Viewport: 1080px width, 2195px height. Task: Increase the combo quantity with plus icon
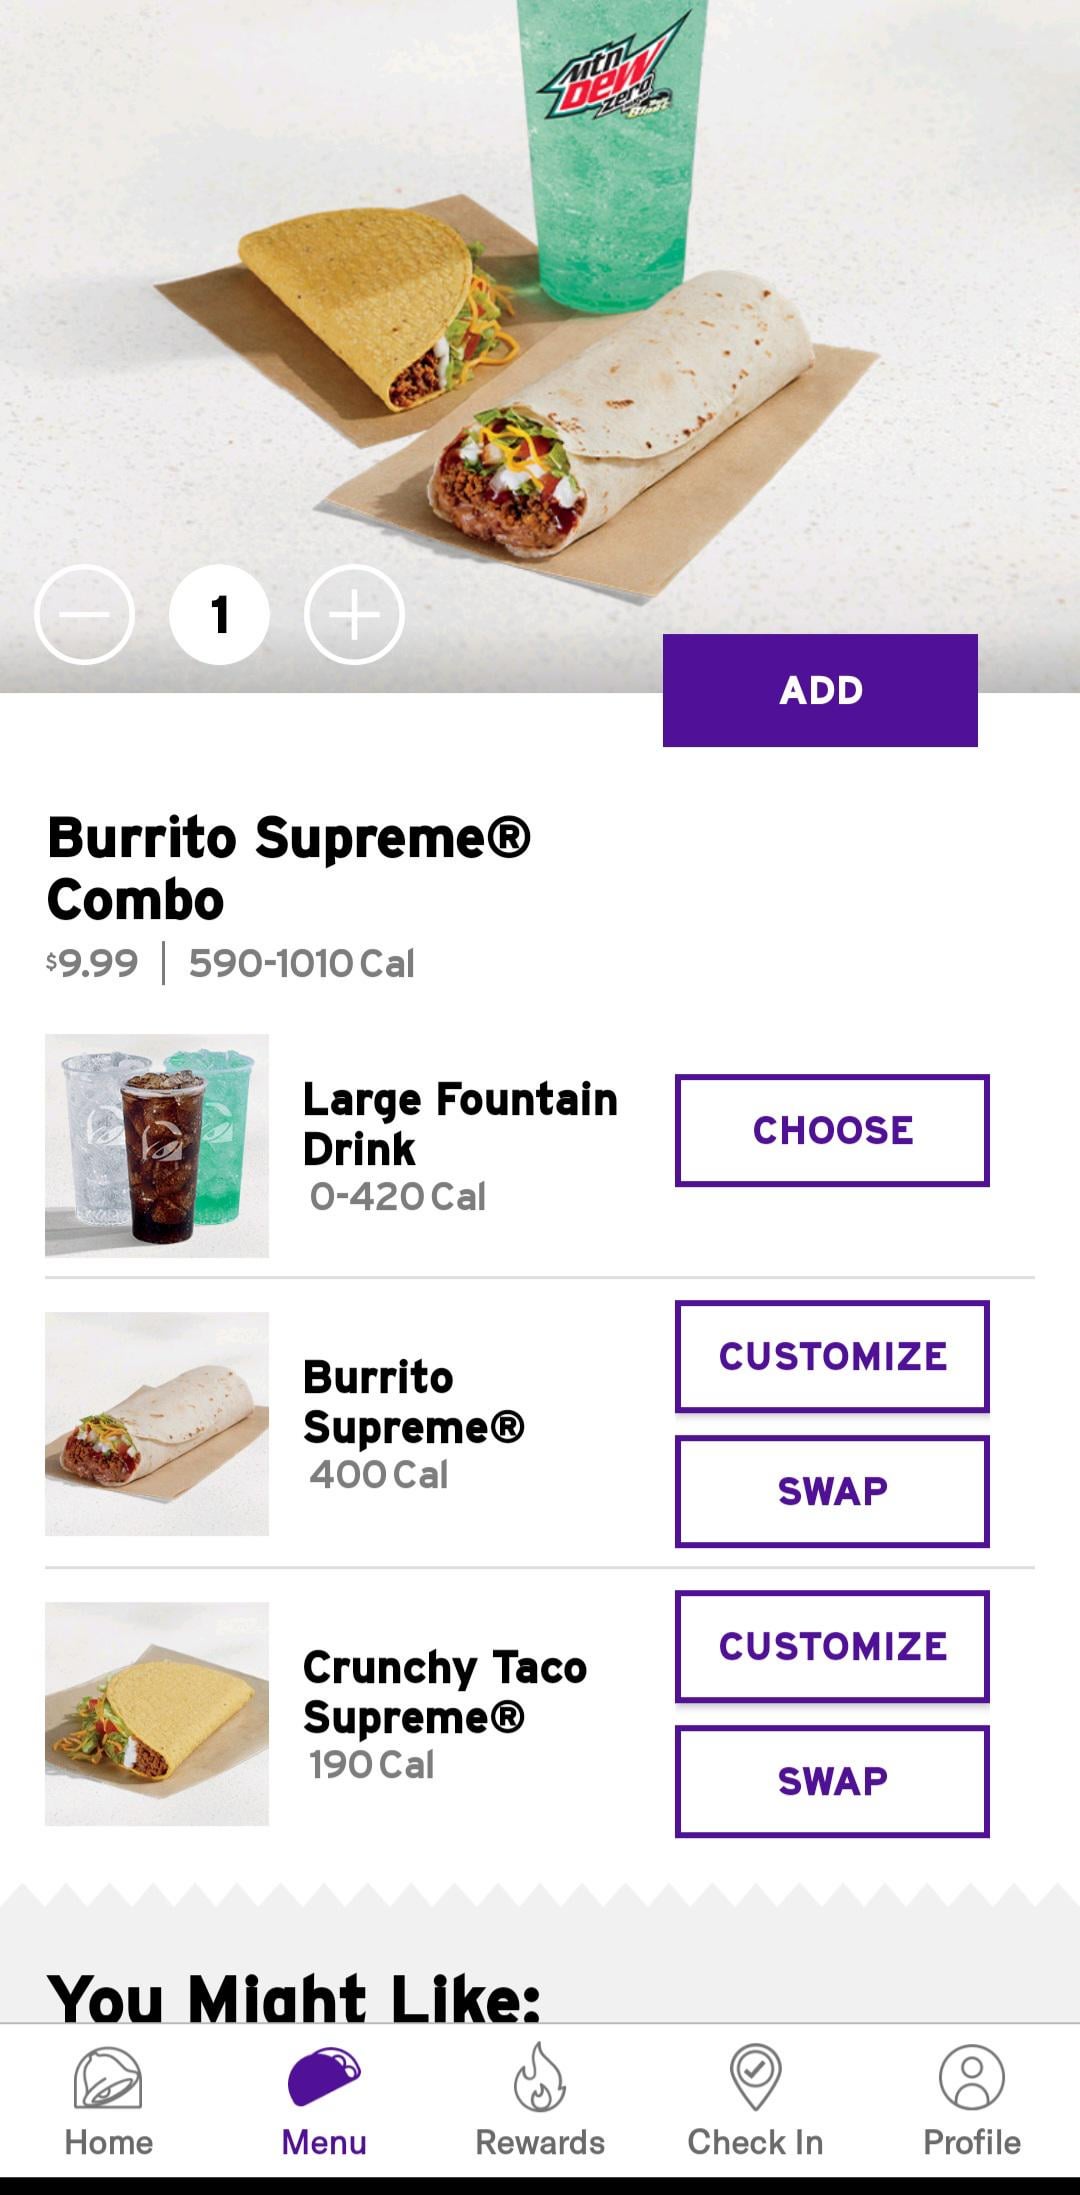[x=354, y=615]
